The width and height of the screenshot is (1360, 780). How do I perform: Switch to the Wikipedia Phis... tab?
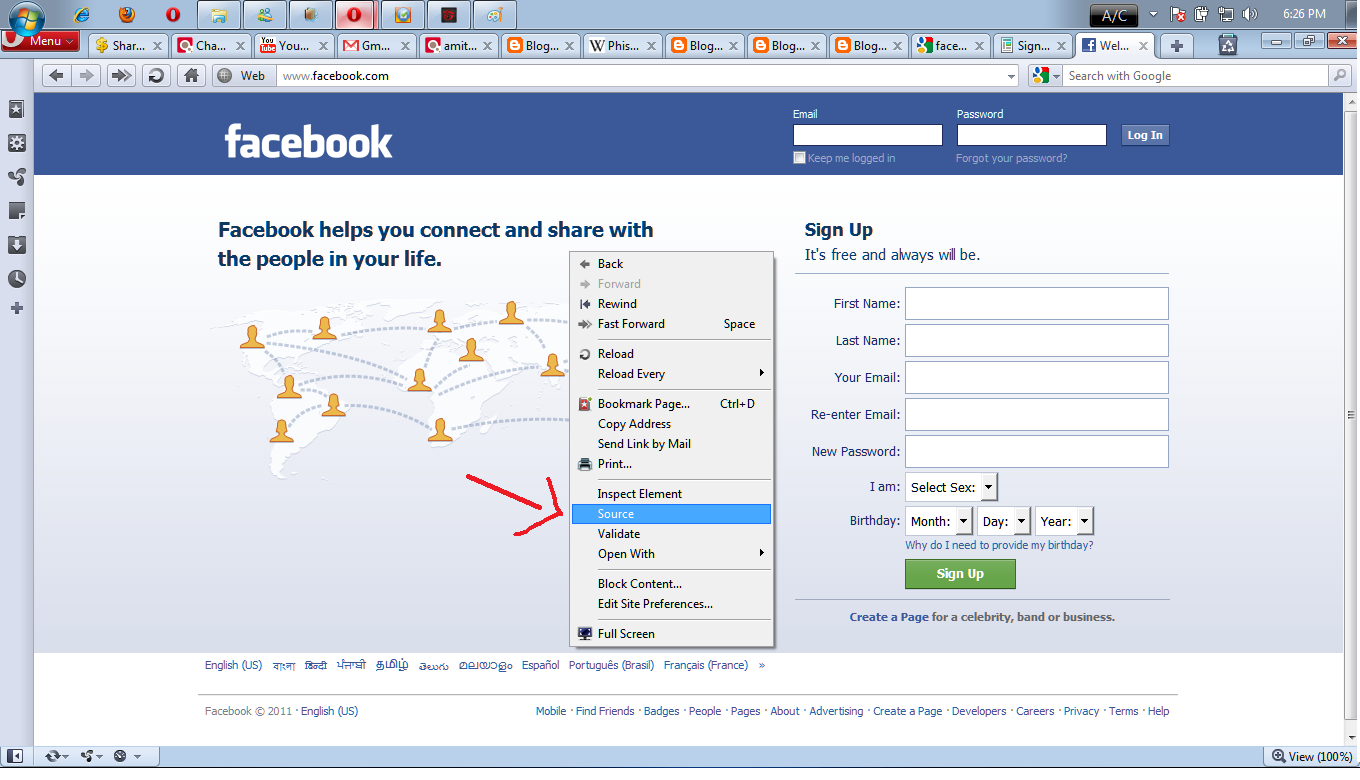pos(624,46)
